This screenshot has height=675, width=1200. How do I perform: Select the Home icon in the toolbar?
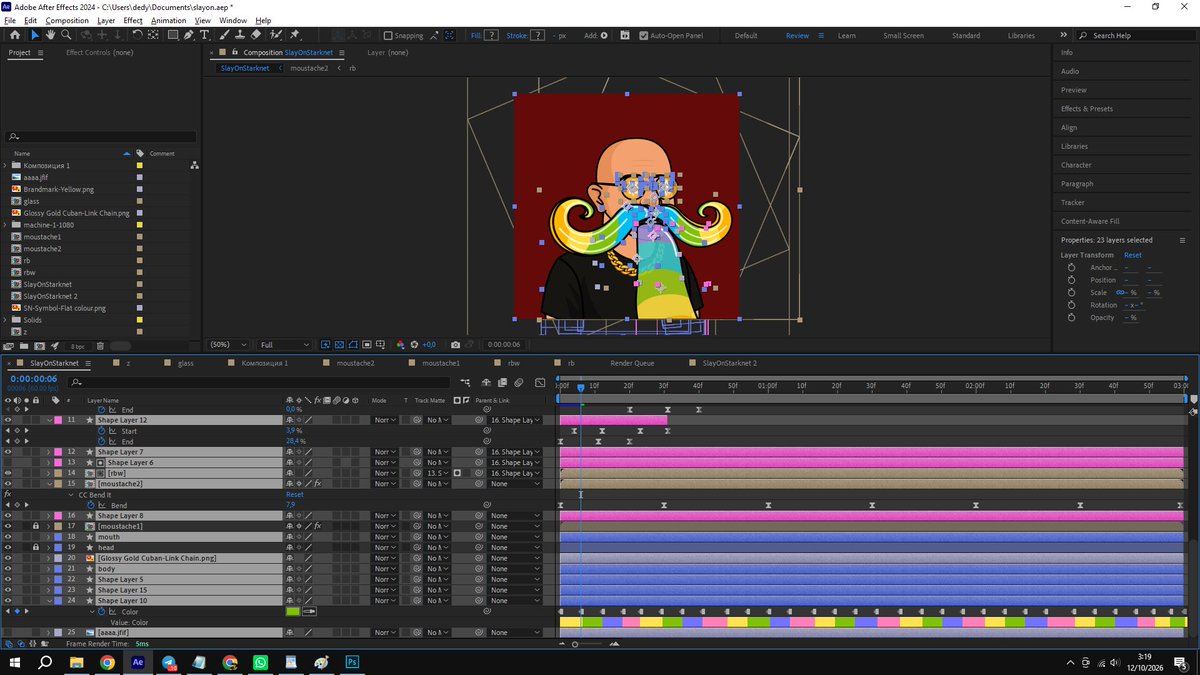15,35
